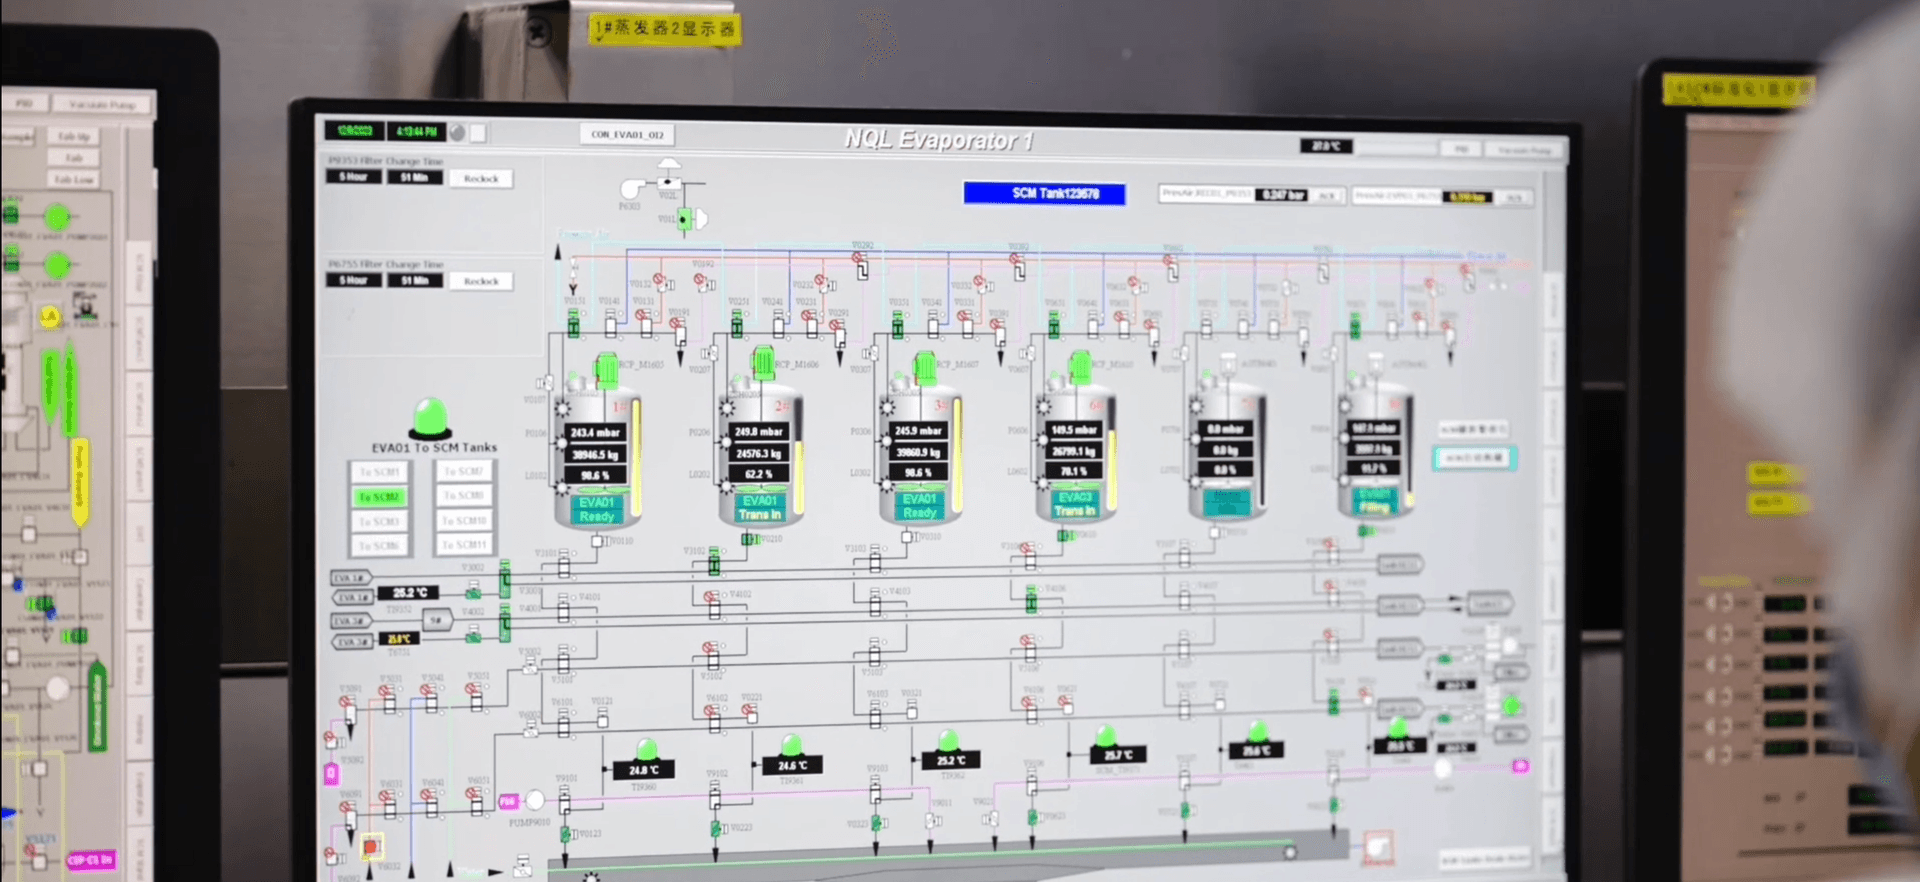This screenshot has height=882, width=1920.
Task: Click the green beacon above EVA01 To SCM Tanks
Action: point(431,417)
